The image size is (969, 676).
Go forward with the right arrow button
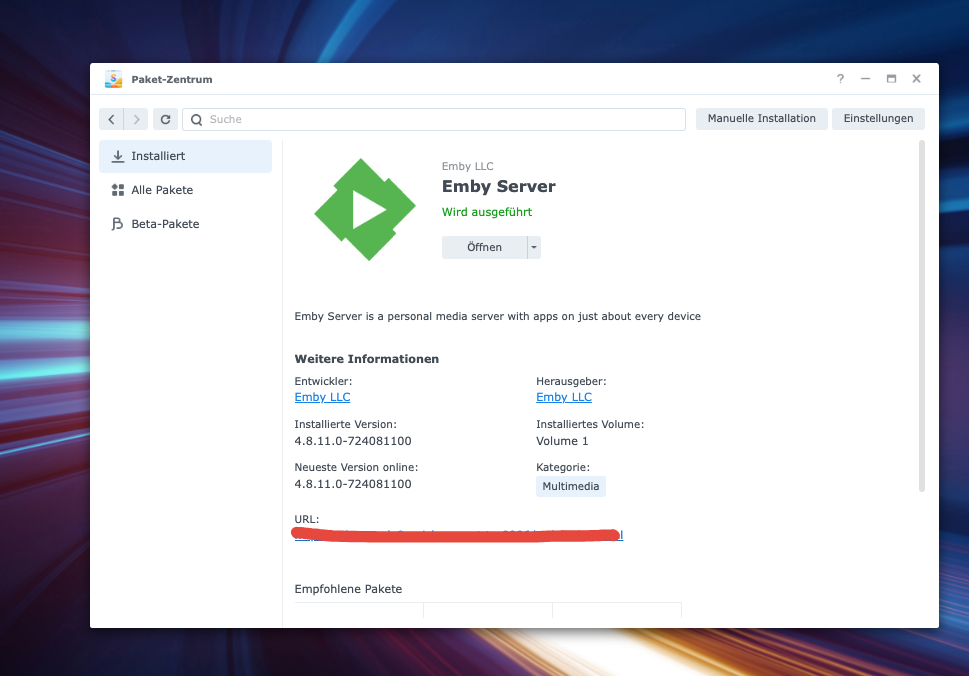tap(136, 119)
